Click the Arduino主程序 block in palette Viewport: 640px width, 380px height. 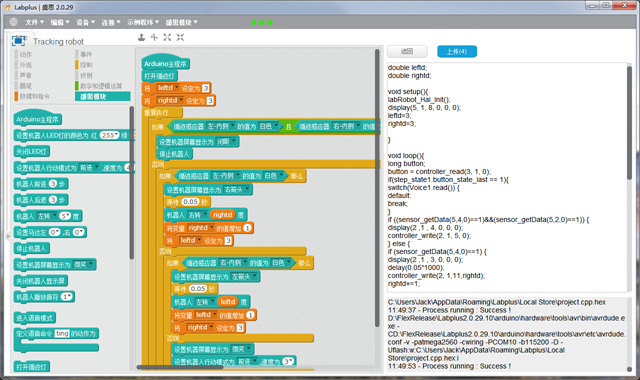point(37,118)
